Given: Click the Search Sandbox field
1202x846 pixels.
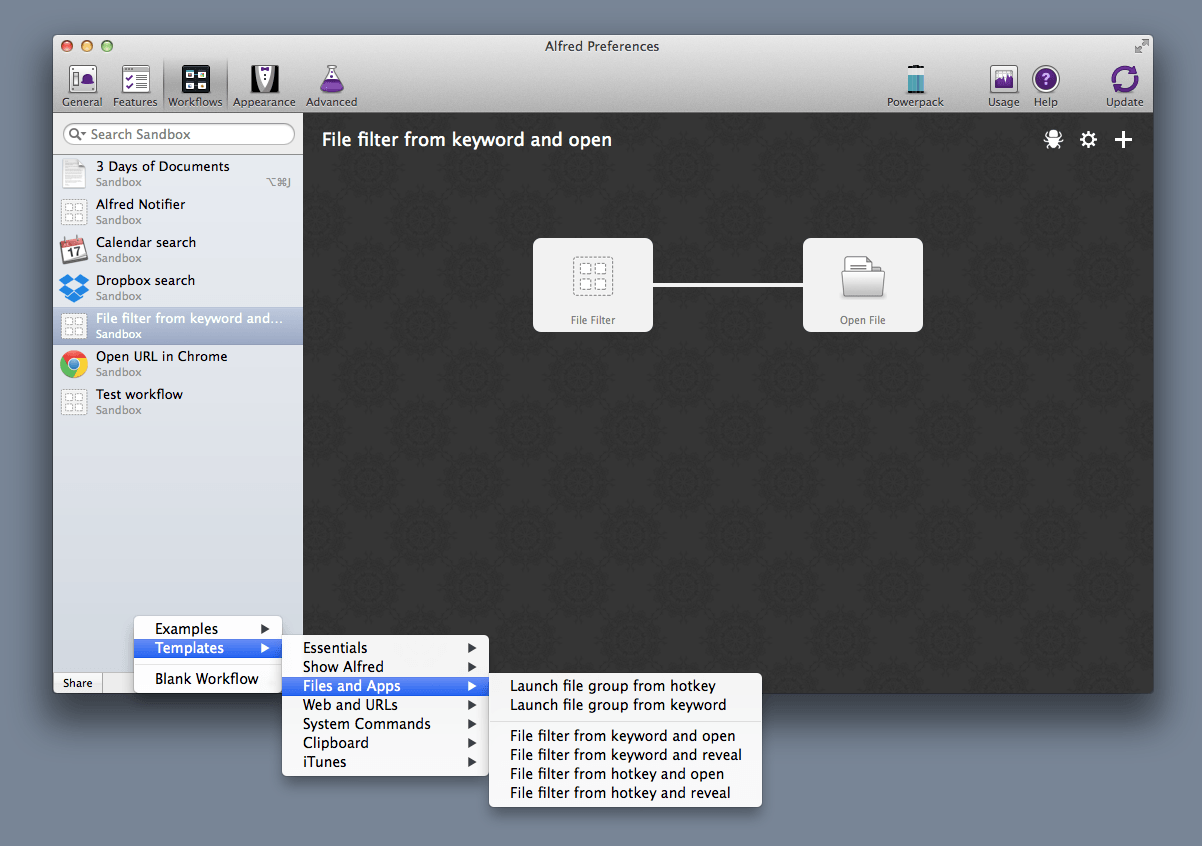Looking at the screenshot, I should click(x=178, y=134).
